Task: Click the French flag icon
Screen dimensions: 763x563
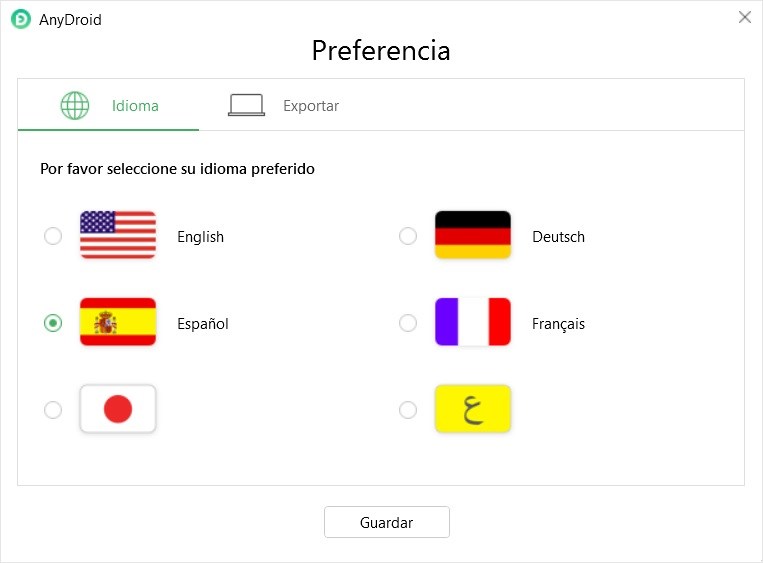Action: (472, 322)
